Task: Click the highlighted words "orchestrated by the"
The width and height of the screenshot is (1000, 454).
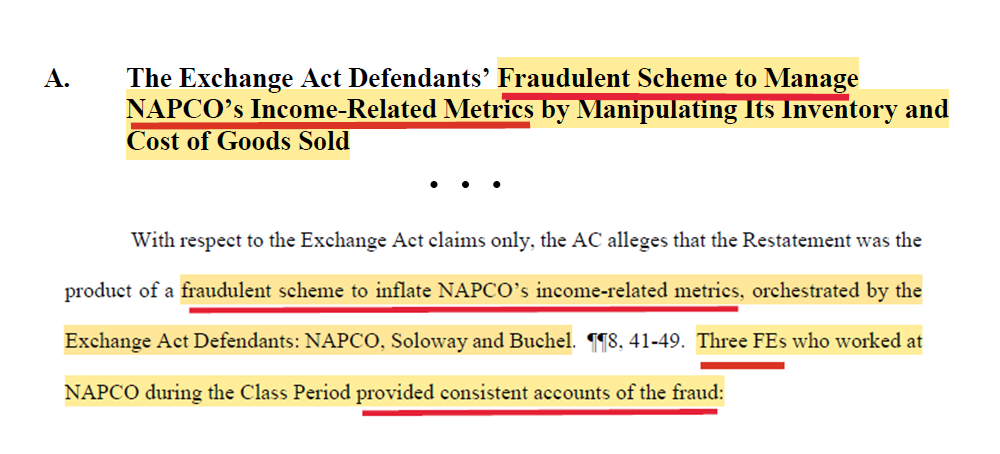Action: click(x=836, y=291)
